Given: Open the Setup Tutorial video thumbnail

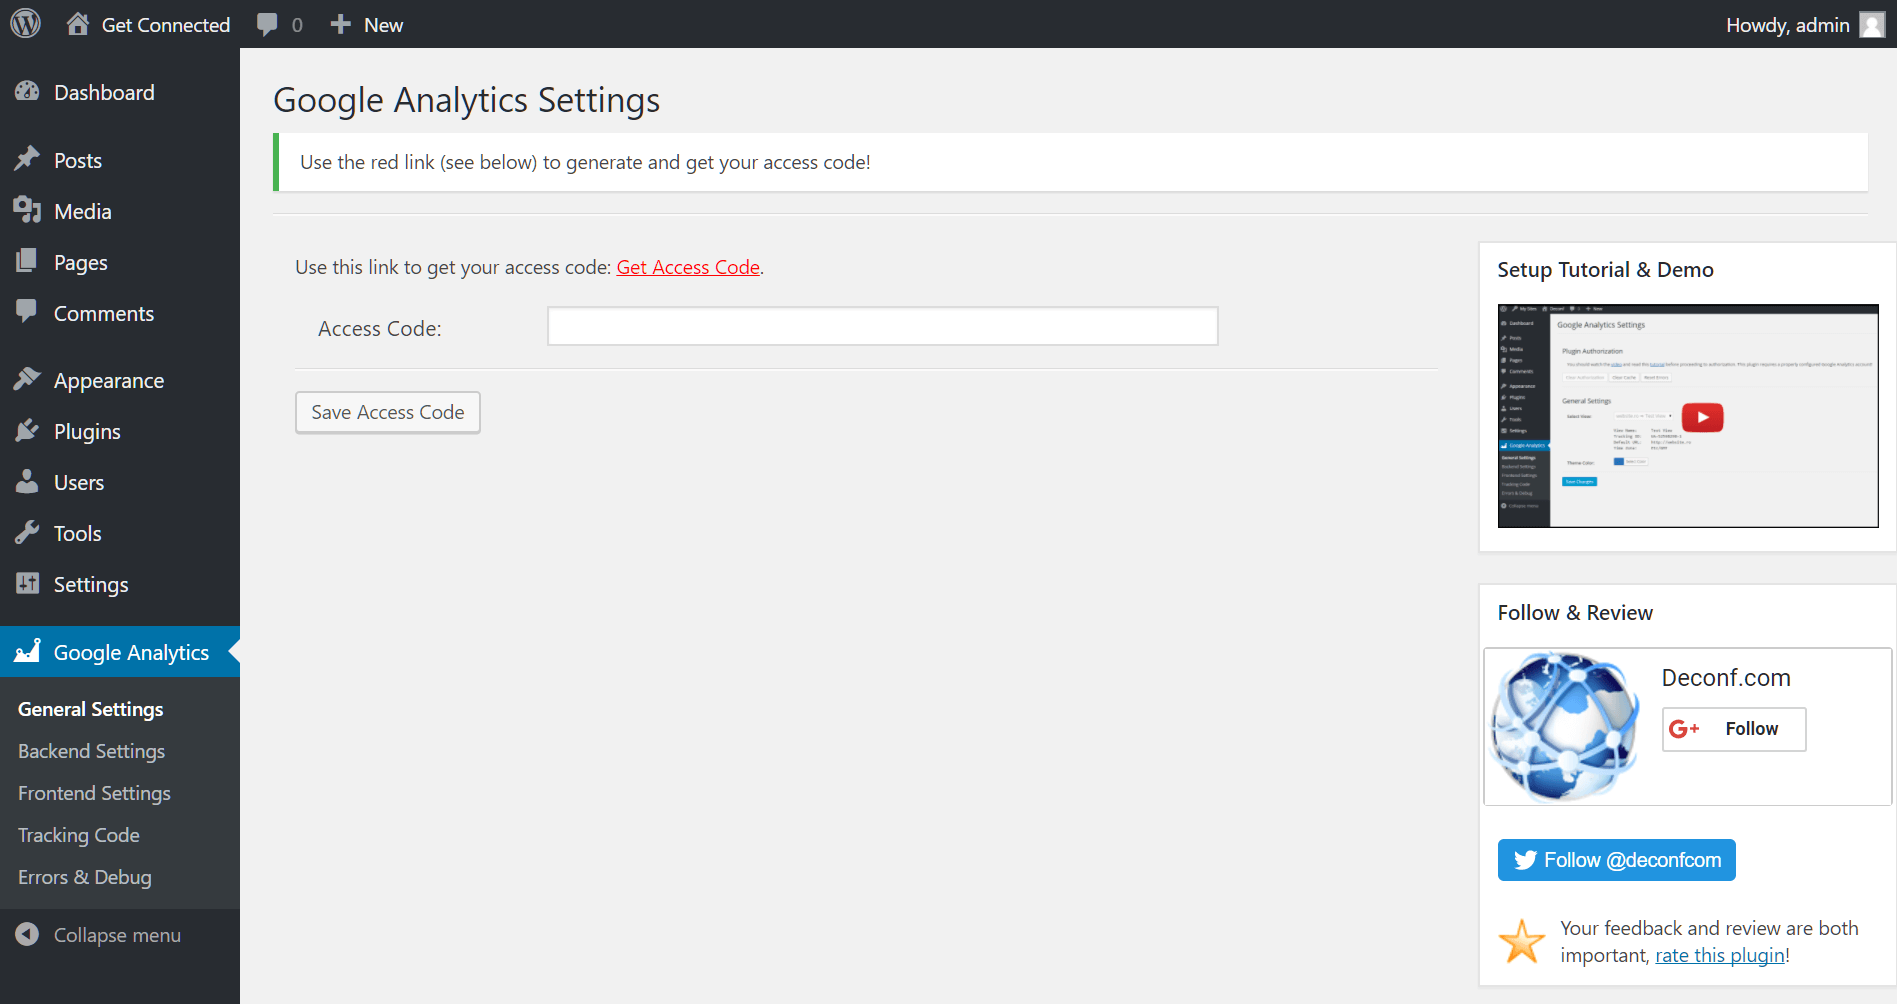Looking at the screenshot, I should click(1688, 416).
